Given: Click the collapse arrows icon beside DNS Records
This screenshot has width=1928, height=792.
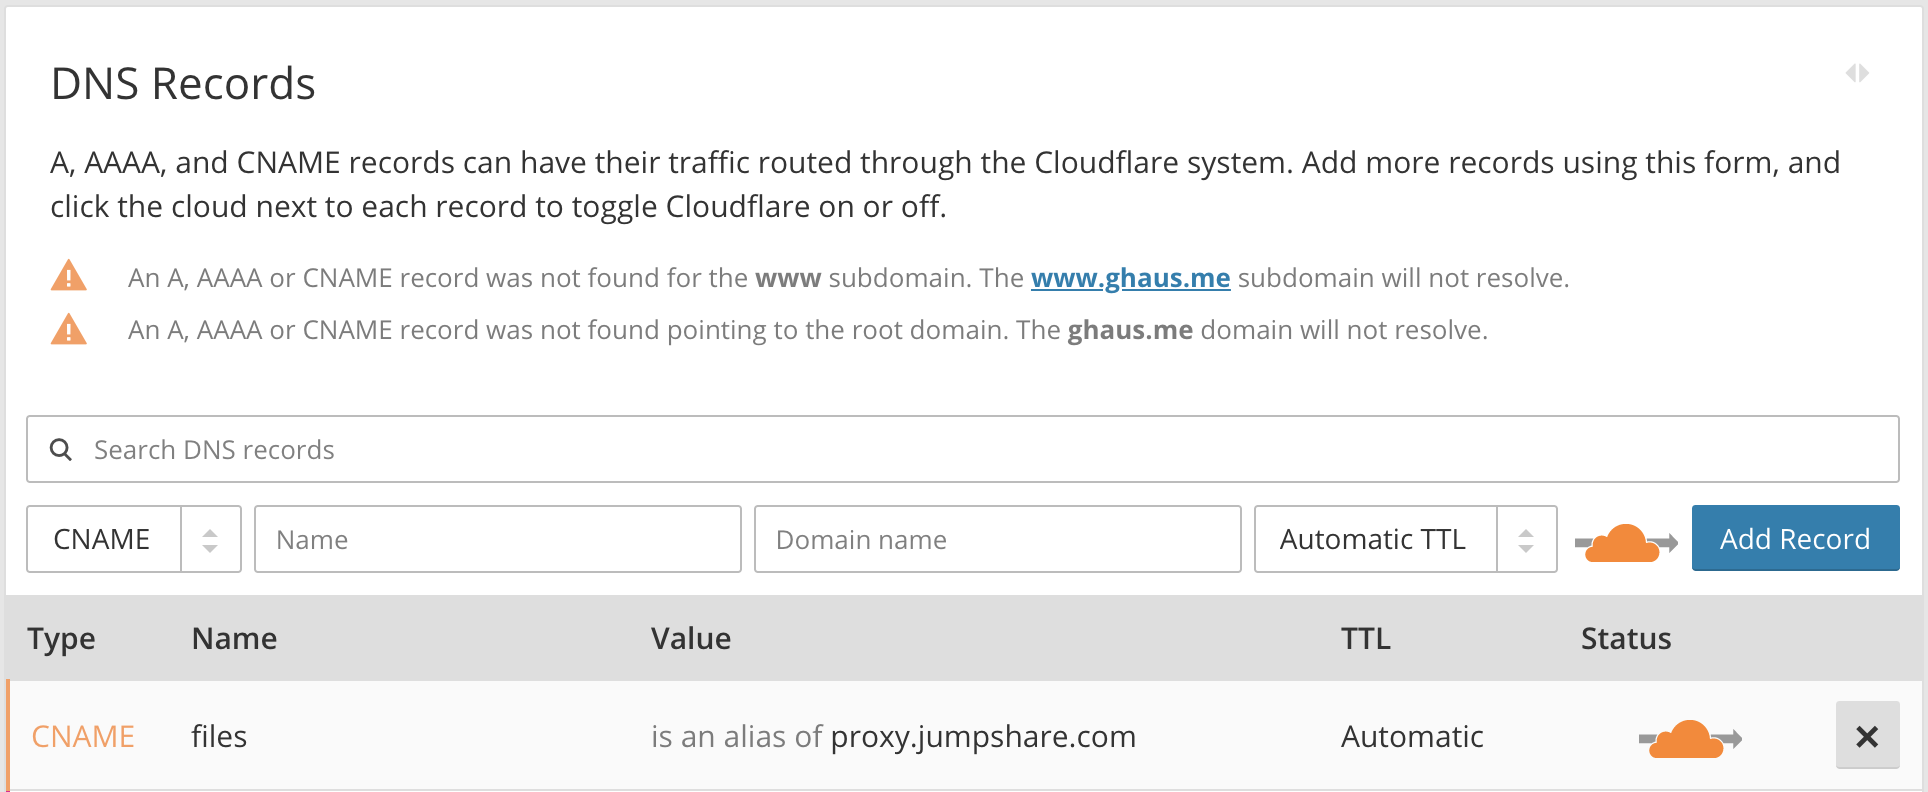Looking at the screenshot, I should tap(1857, 73).
